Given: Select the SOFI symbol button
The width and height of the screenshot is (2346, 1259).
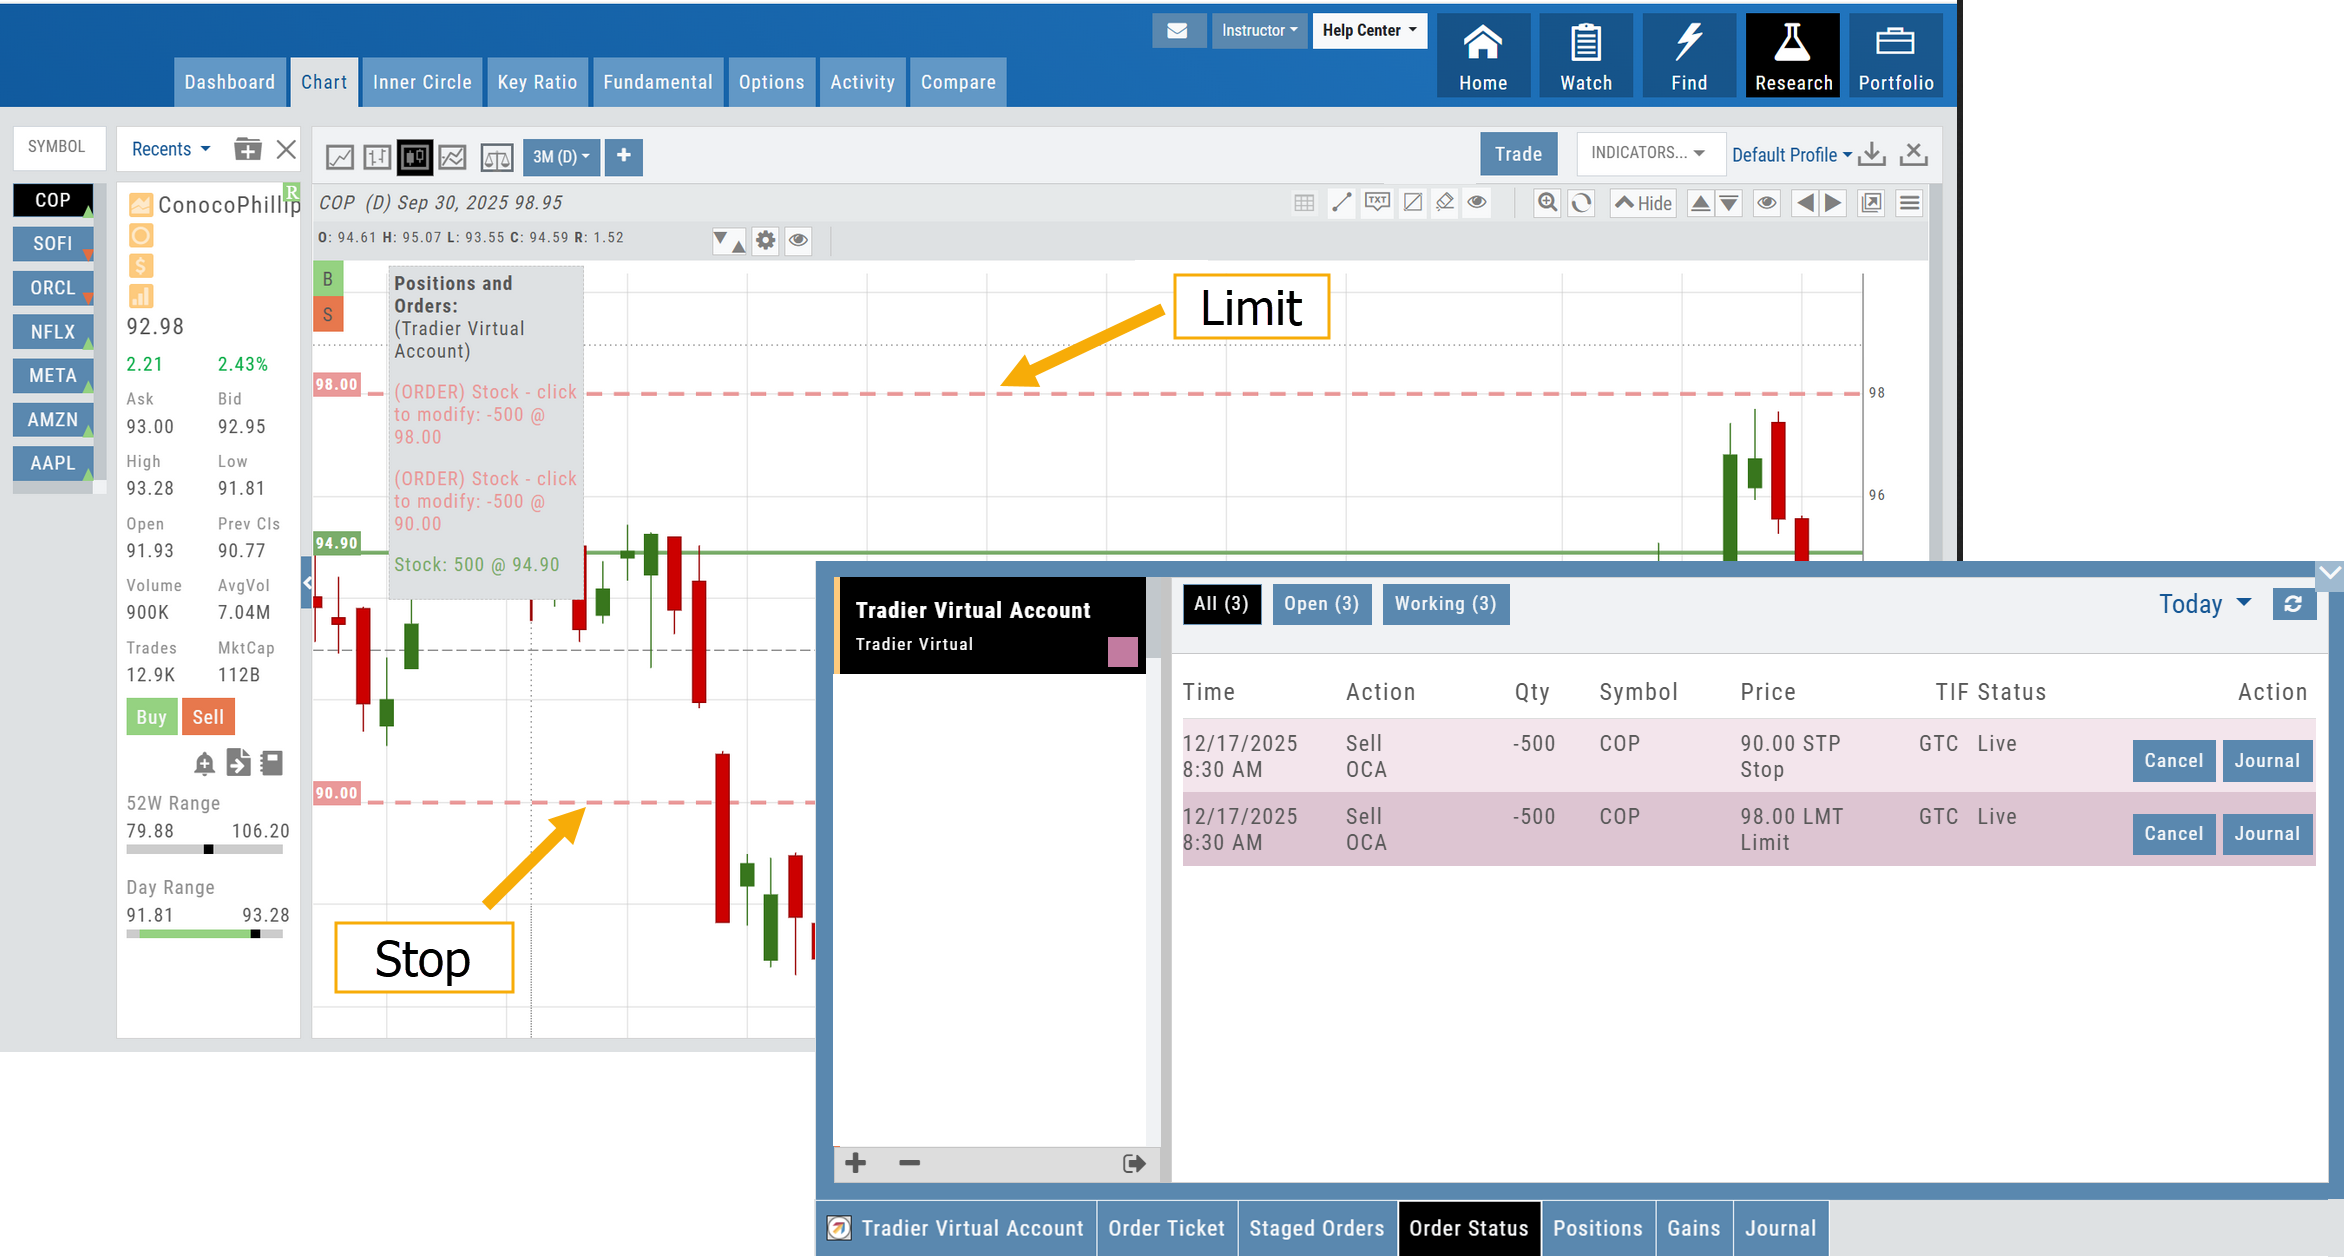Looking at the screenshot, I should point(53,244).
